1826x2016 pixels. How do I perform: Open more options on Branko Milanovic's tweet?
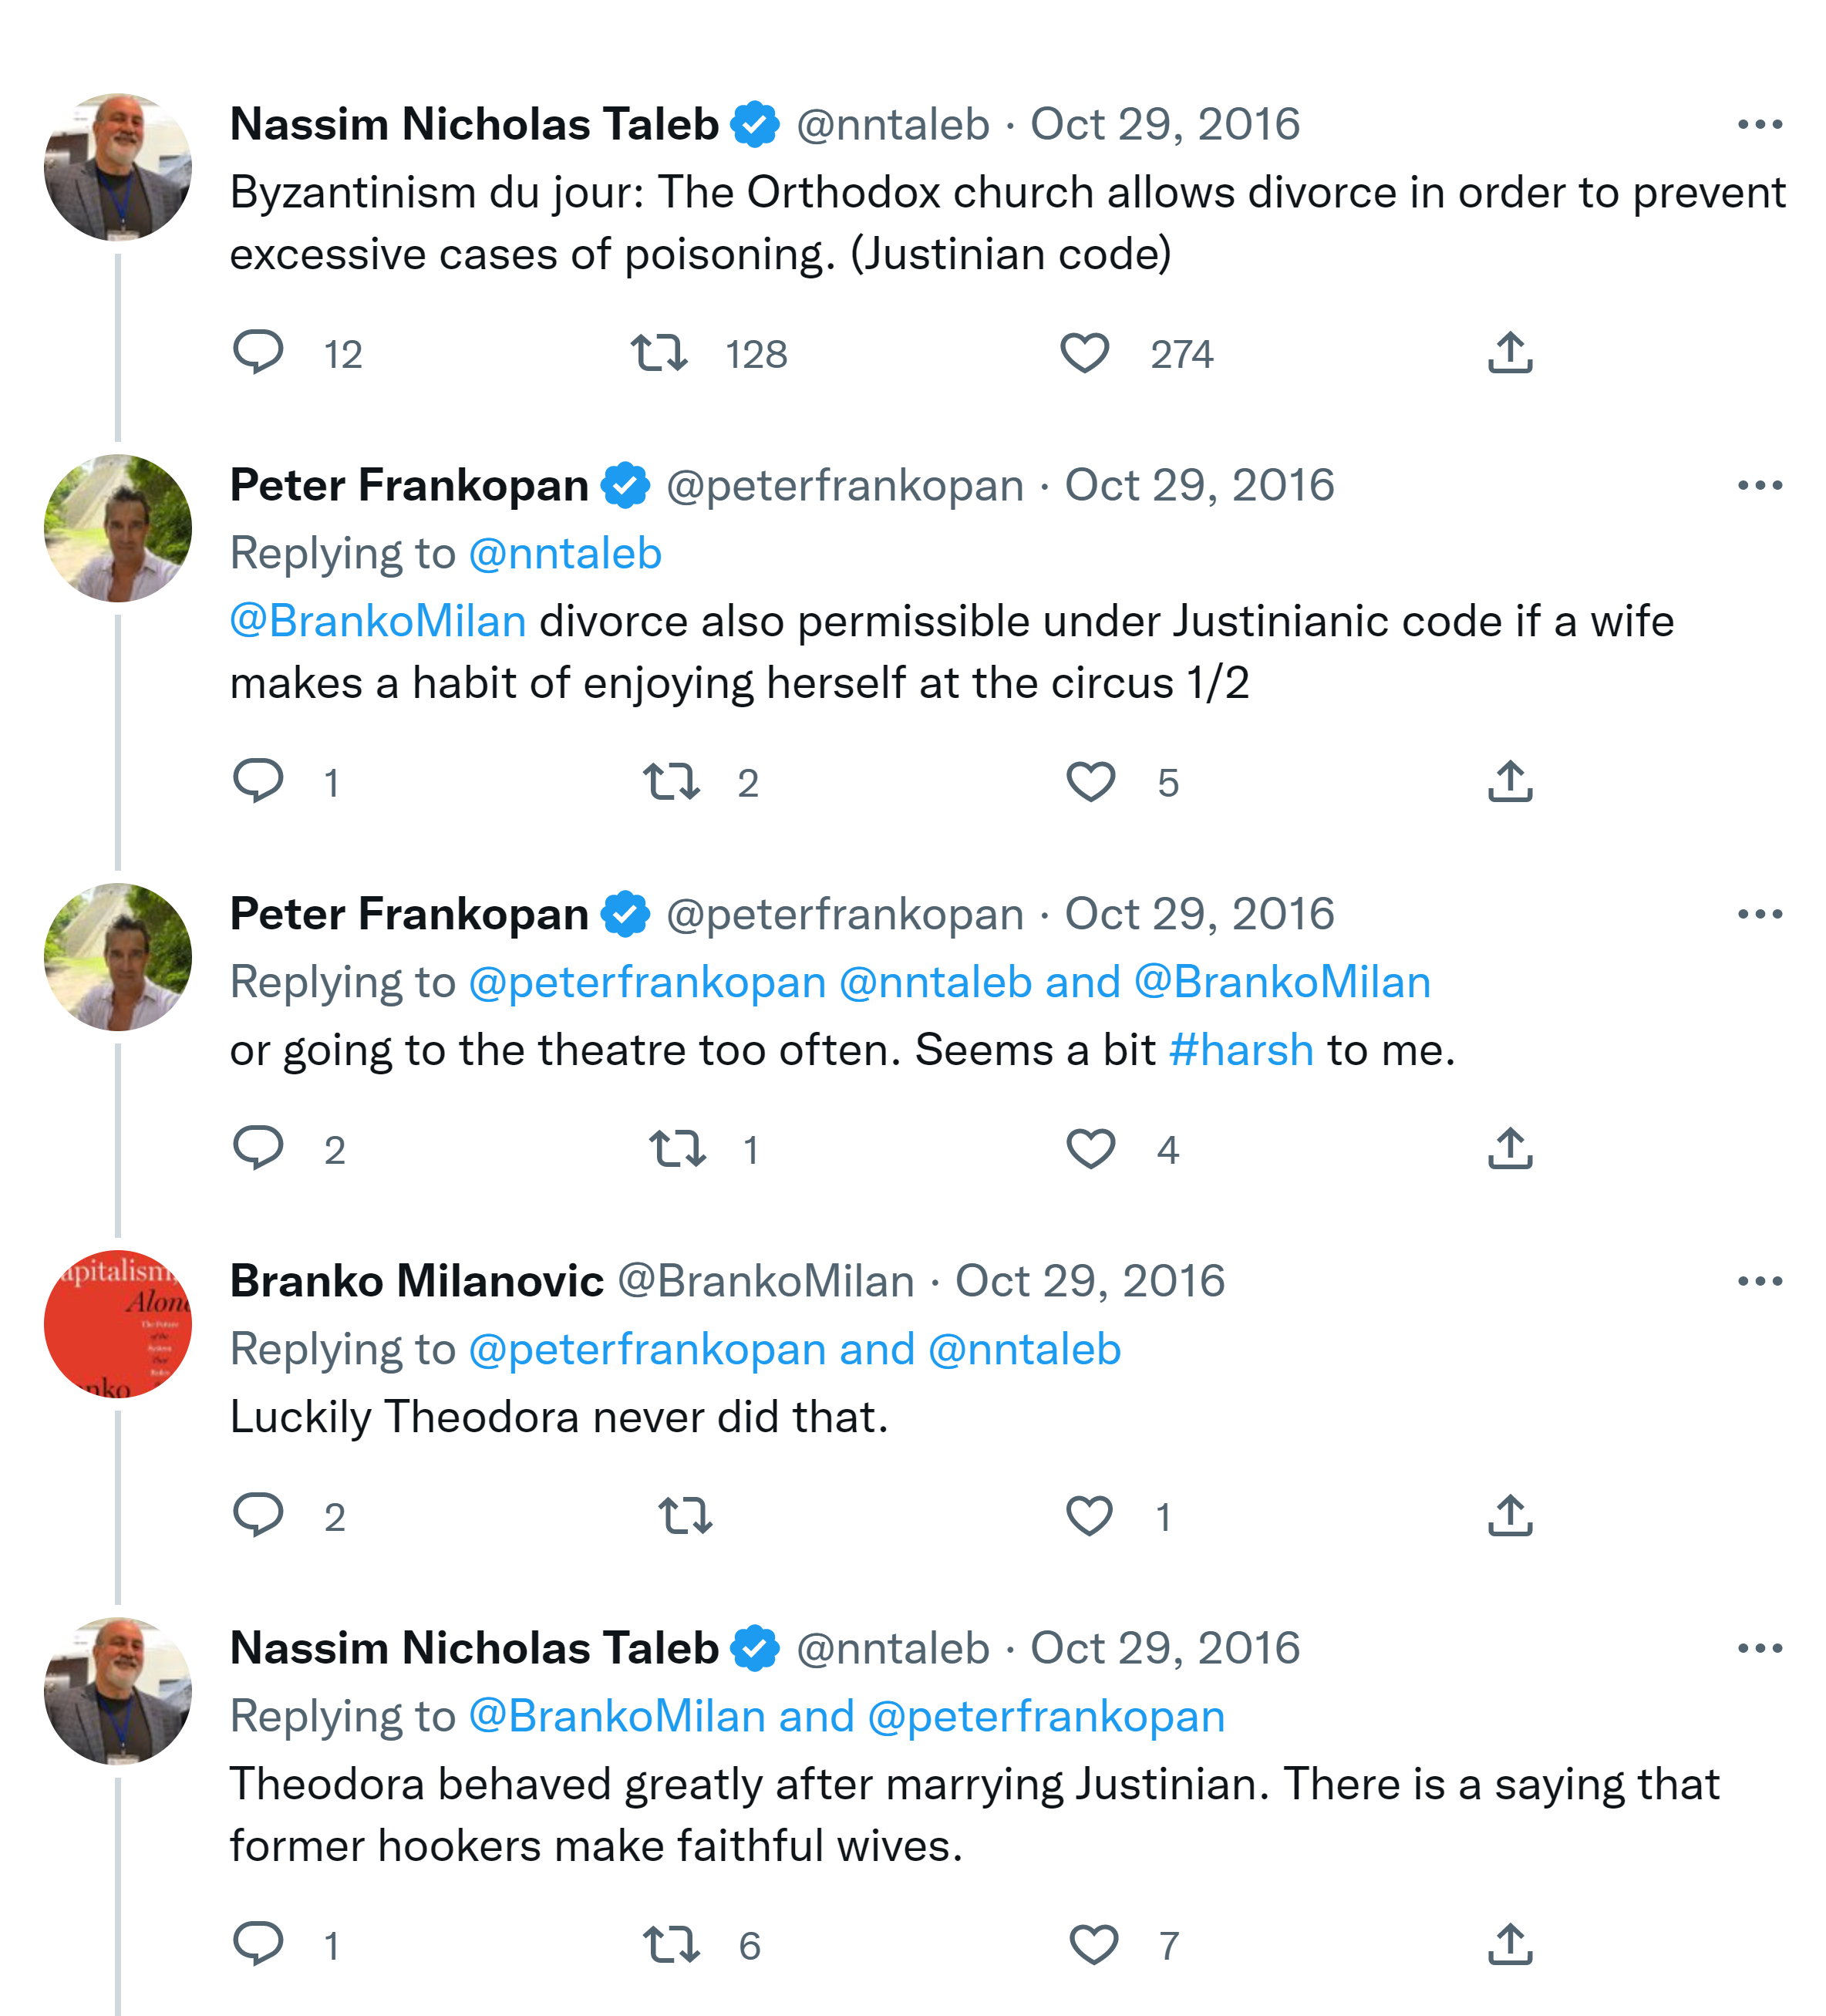click(x=1759, y=1281)
